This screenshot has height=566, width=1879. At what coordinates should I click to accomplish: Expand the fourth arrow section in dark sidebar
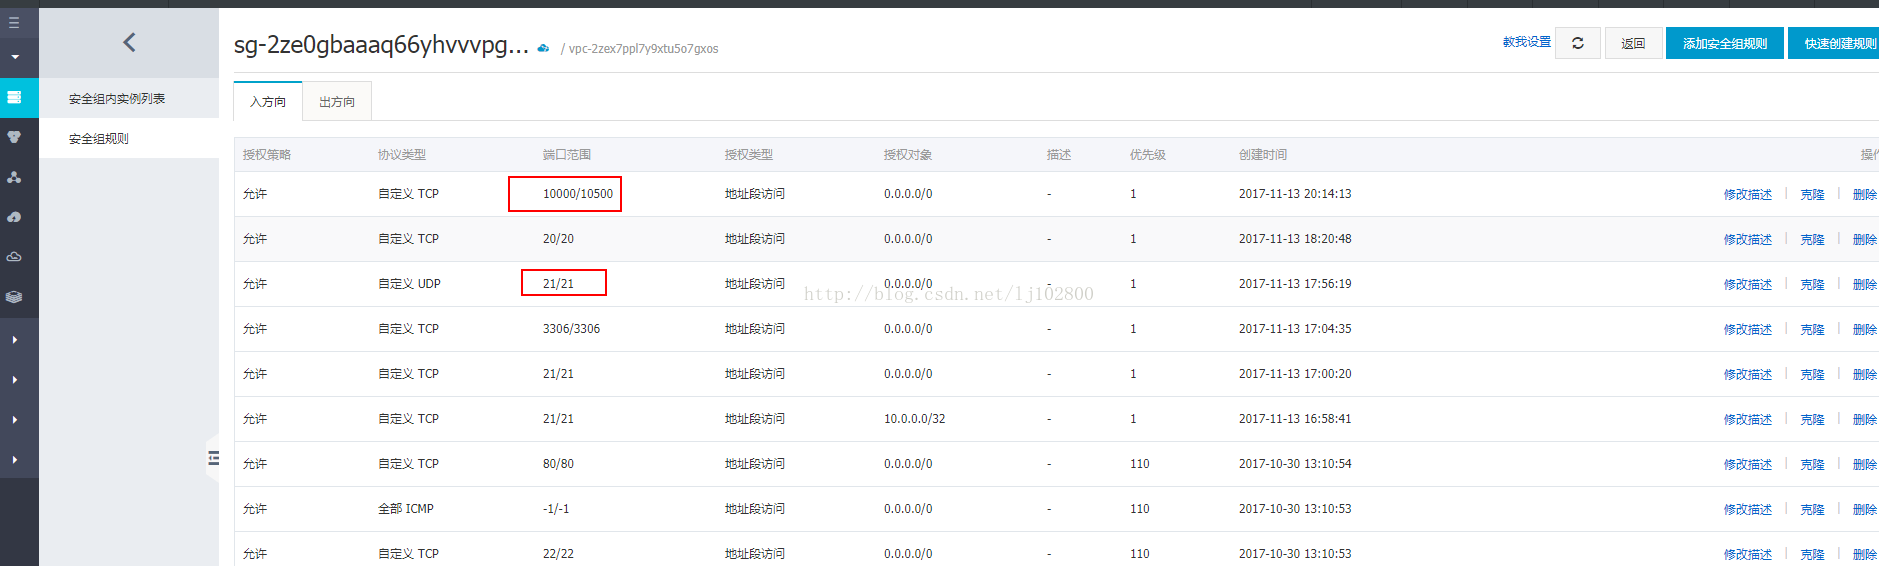tap(15, 460)
